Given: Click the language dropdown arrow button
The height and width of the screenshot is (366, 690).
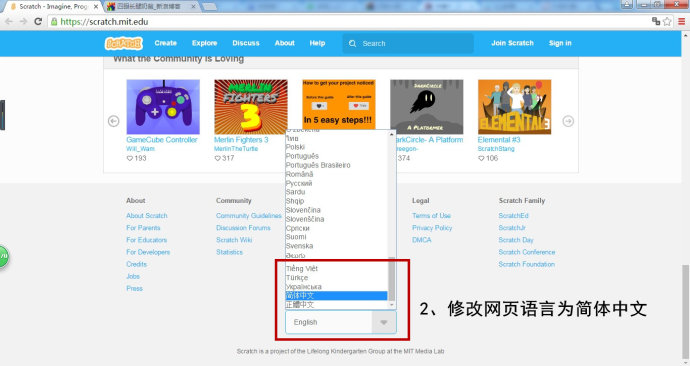Looking at the screenshot, I should coord(384,322).
